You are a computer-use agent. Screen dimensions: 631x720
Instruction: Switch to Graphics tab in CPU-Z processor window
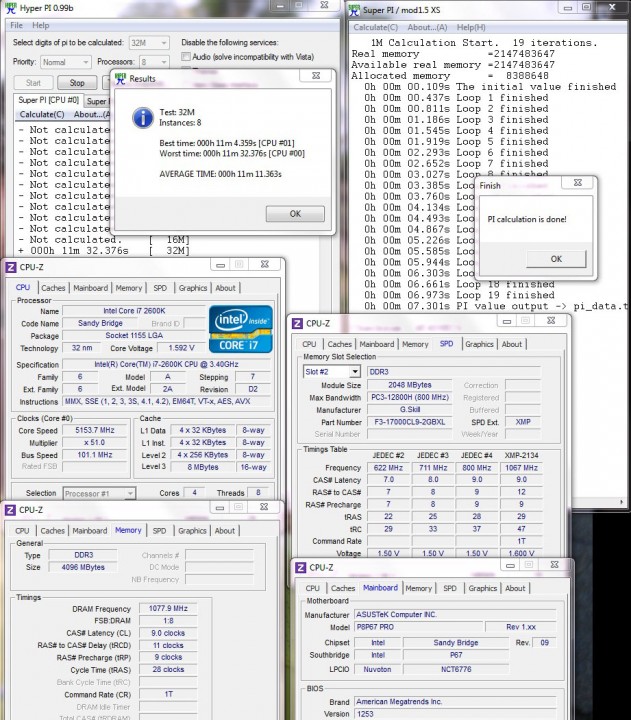193,288
